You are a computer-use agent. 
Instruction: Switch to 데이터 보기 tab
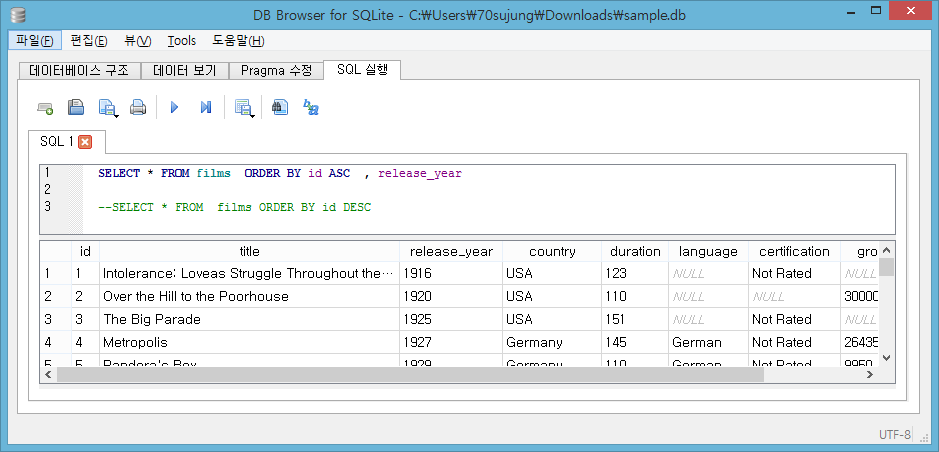[184, 71]
